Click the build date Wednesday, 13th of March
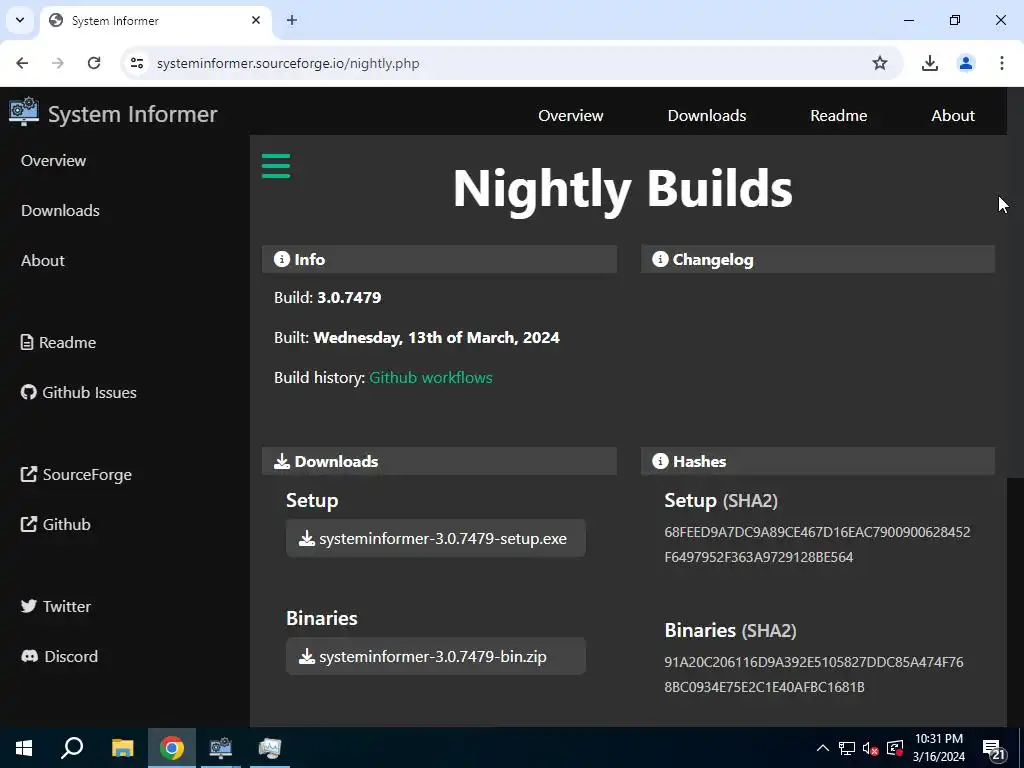Viewport: 1024px width, 768px height. pyautogui.click(x=436, y=338)
